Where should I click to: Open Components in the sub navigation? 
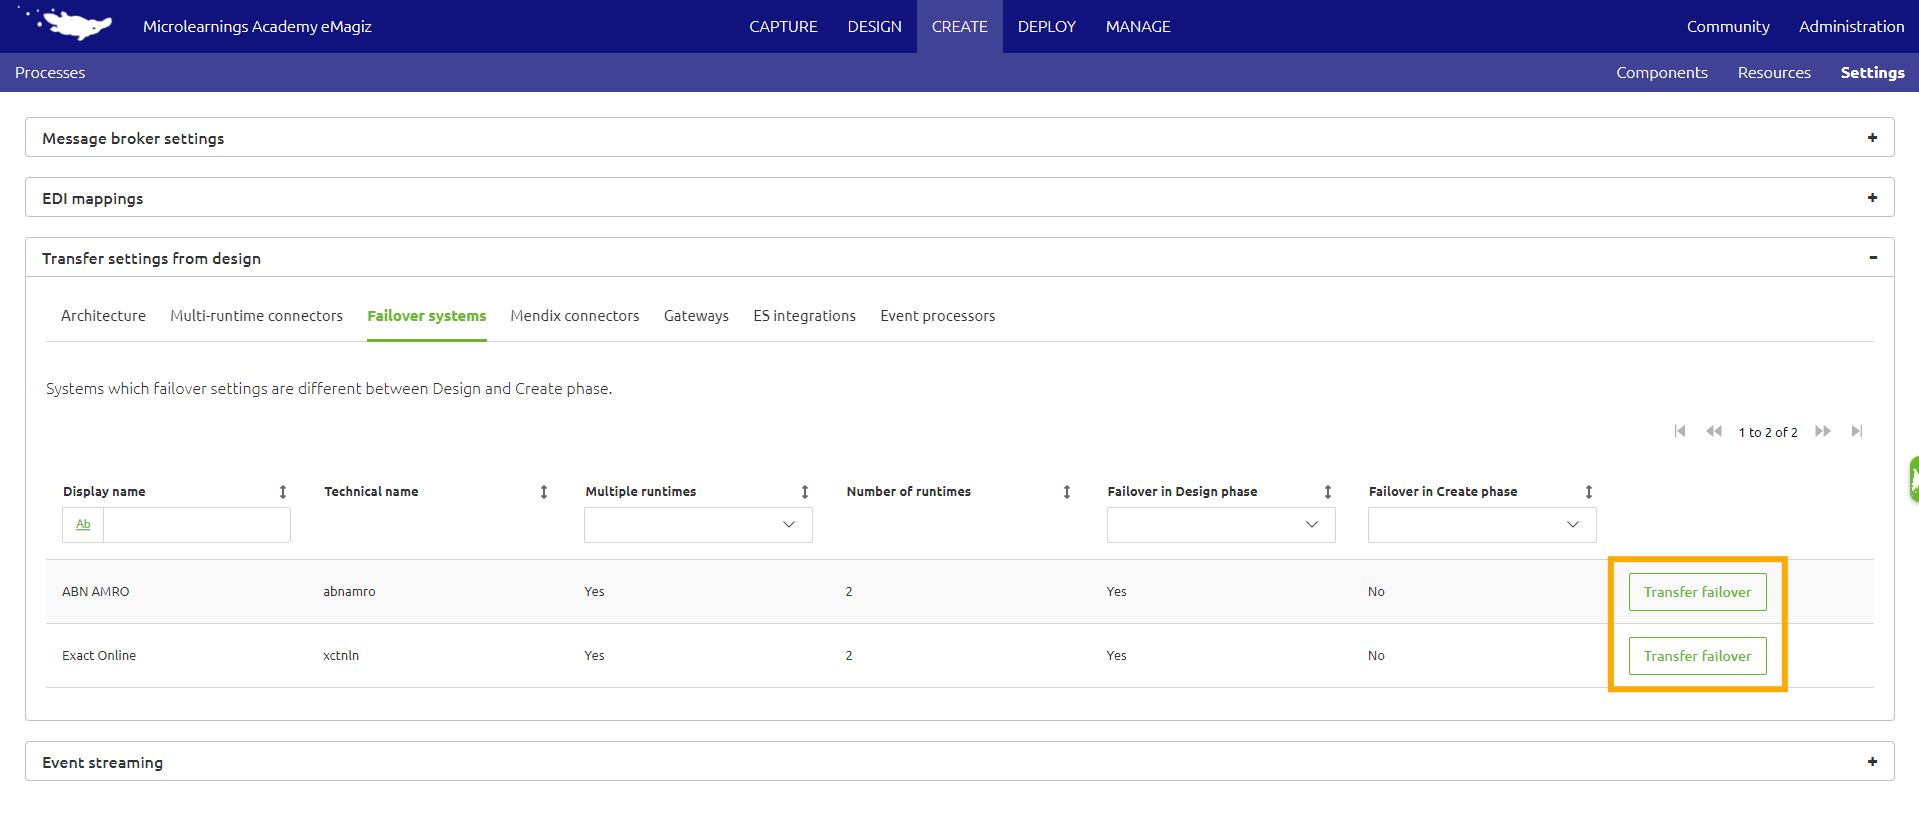click(x=1662, y=73)
